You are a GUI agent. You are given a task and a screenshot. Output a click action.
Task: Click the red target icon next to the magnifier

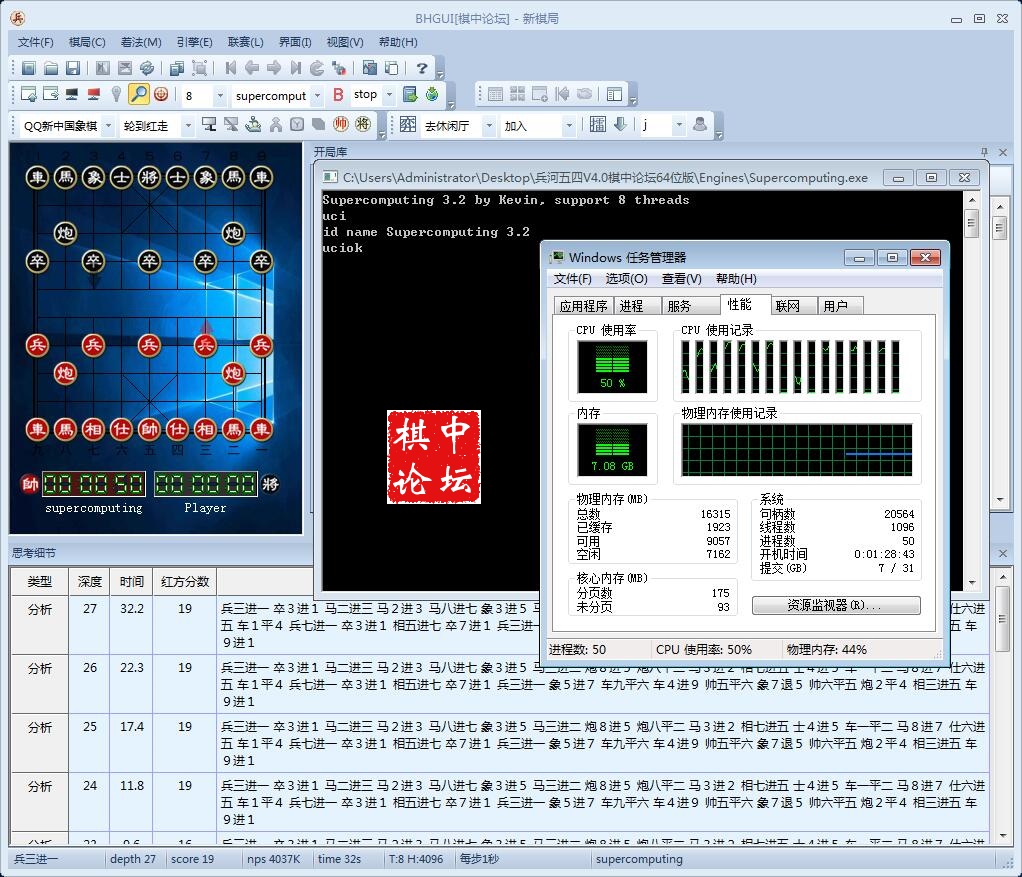pyautogui.click(x=161, y=94)
